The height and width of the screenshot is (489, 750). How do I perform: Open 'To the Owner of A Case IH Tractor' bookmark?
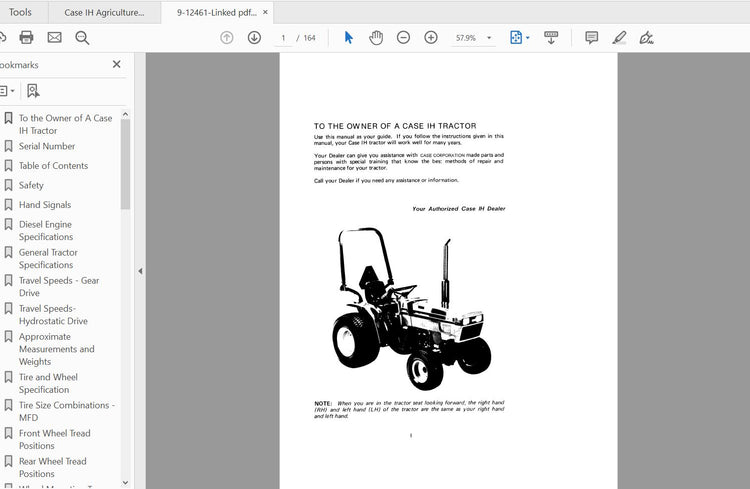66,124
